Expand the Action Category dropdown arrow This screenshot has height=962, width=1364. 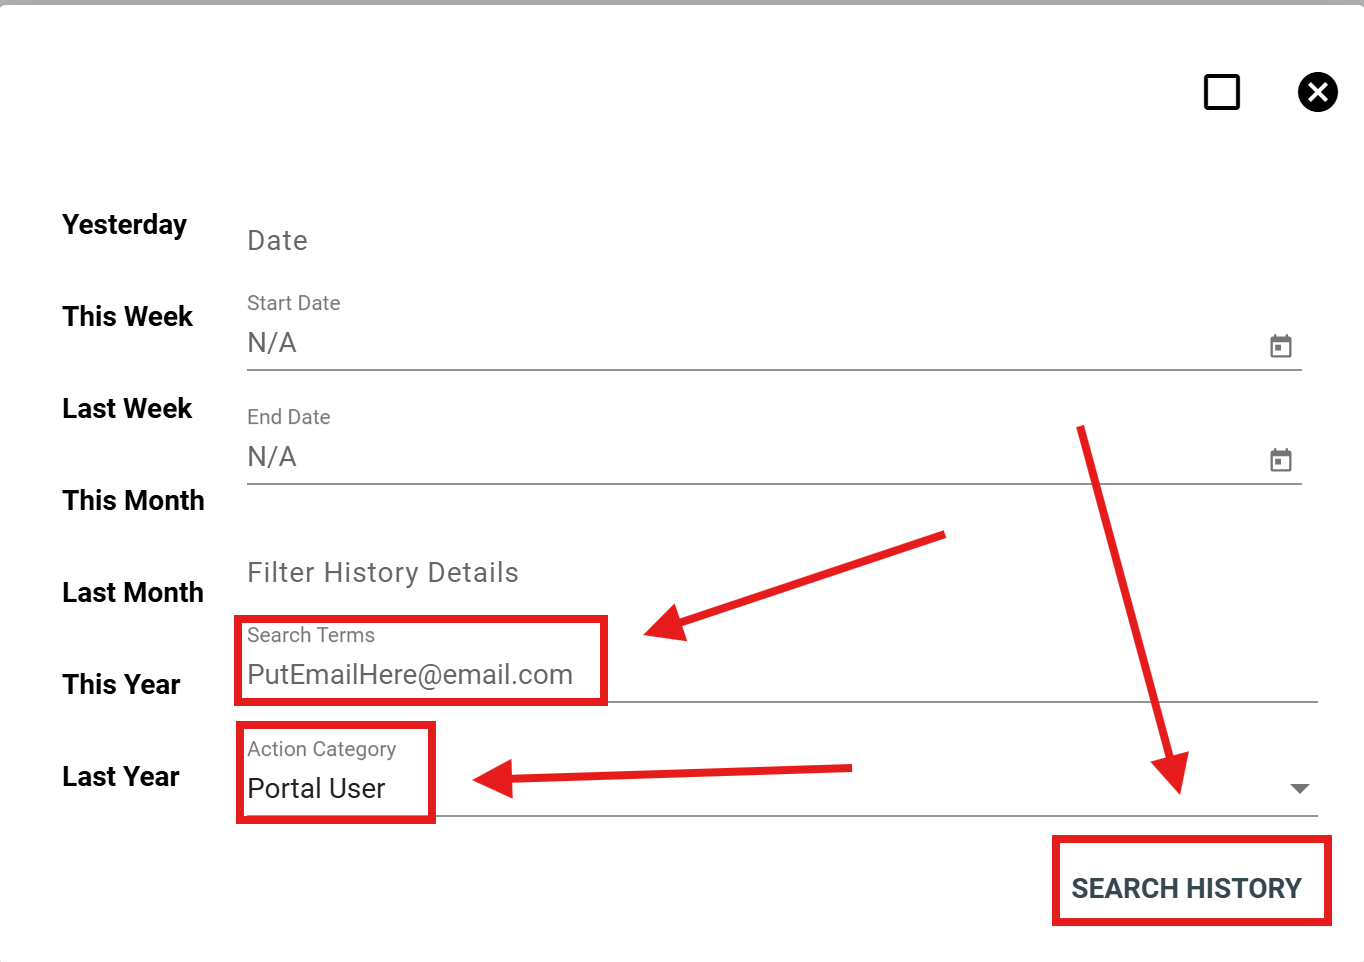[x=1299, y=789]
